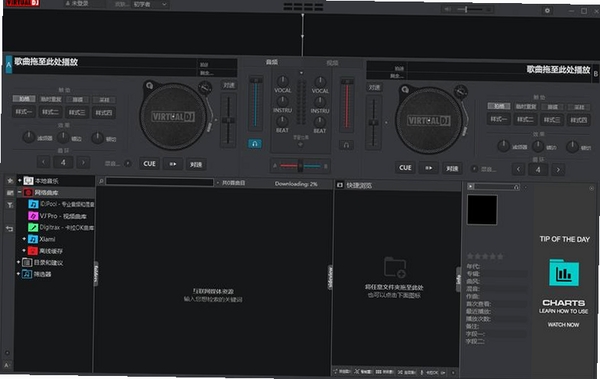600x379 pixels.
Task: Expand the 离线缓存 tree node
Action: [x=24, y=251]
